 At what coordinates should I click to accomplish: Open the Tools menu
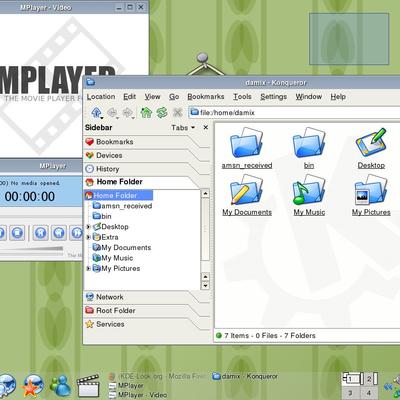point(242,97)
